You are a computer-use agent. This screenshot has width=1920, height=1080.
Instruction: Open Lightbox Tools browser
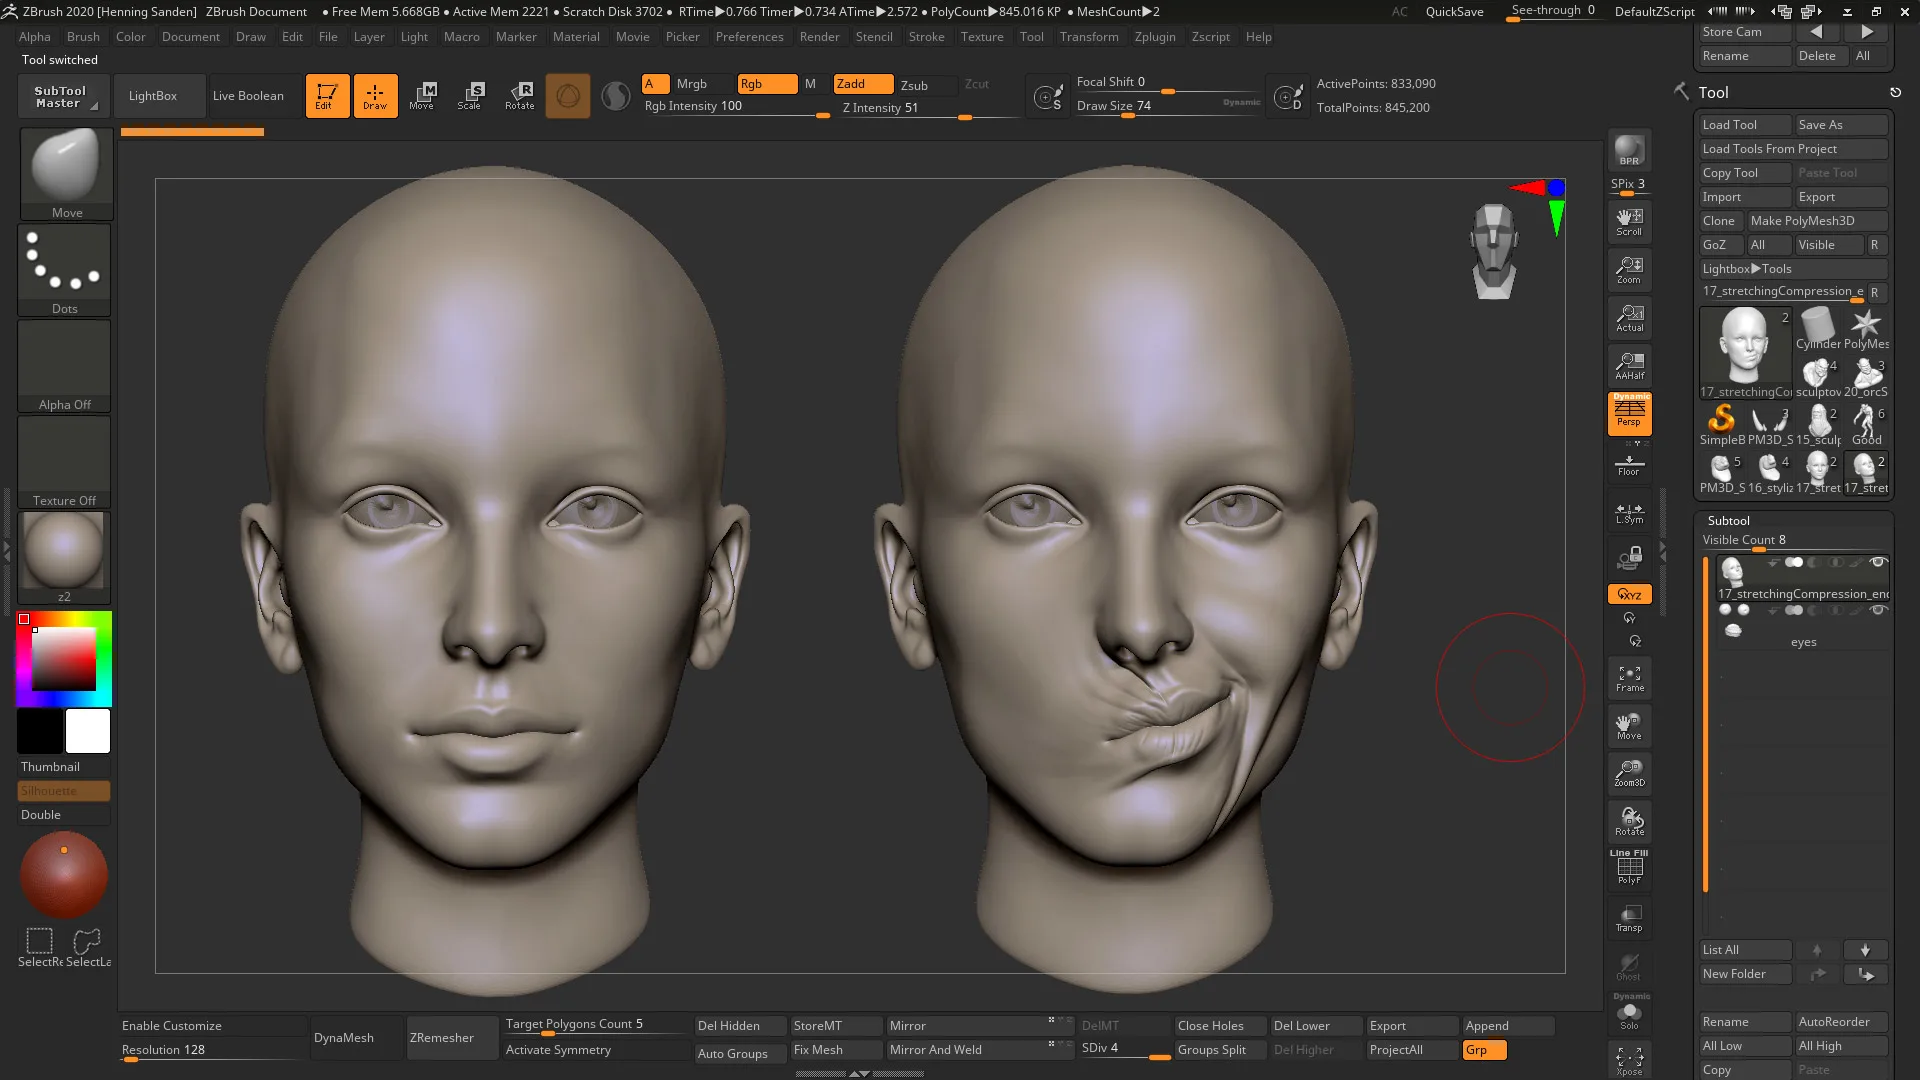1746,268
